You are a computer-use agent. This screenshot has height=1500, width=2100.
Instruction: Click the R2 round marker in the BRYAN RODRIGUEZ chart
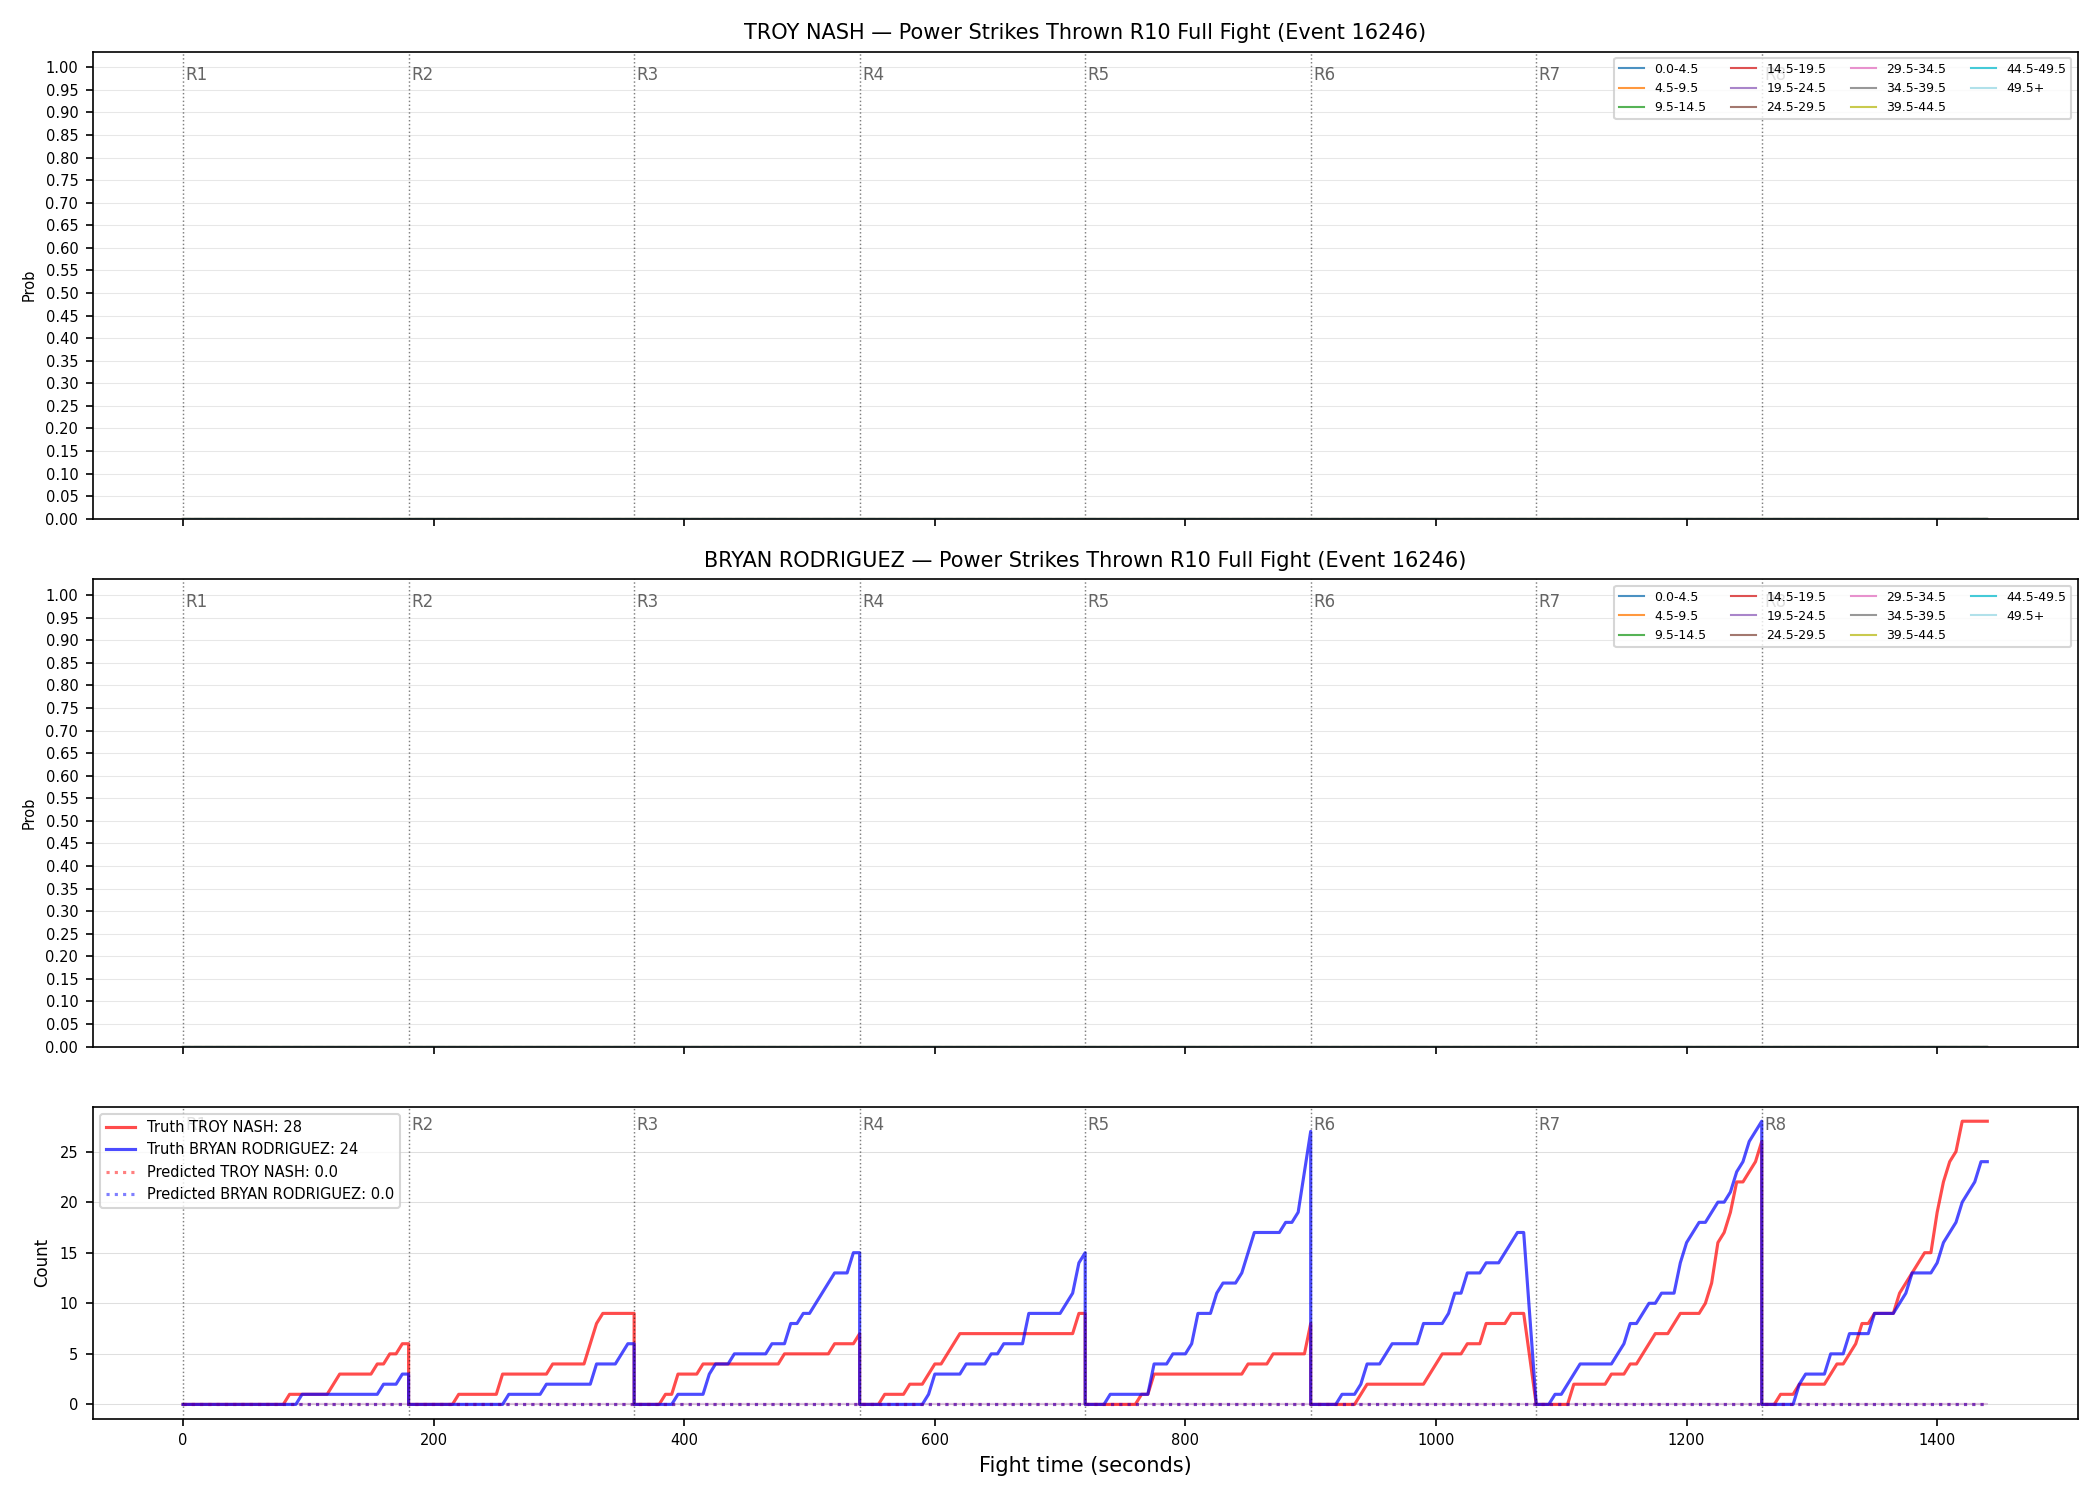click(x=422, y=601)
